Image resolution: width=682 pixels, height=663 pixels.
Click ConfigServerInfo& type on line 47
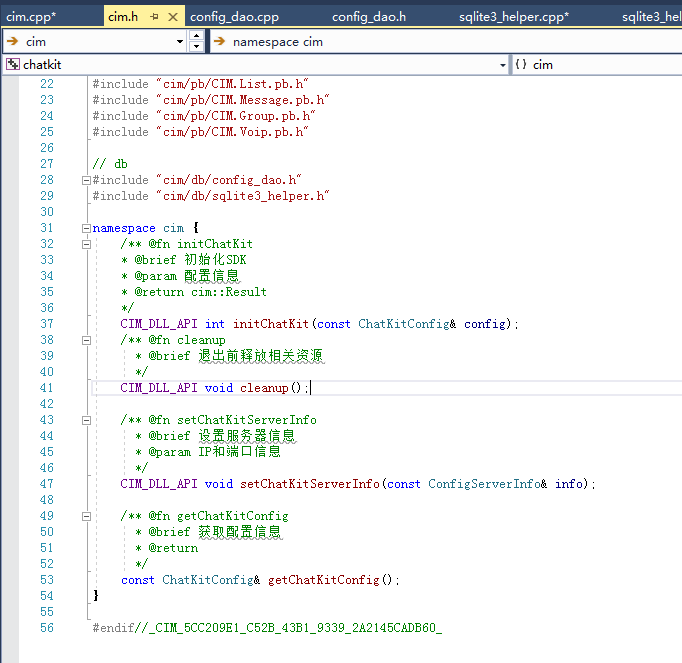(x=488, y=484)
